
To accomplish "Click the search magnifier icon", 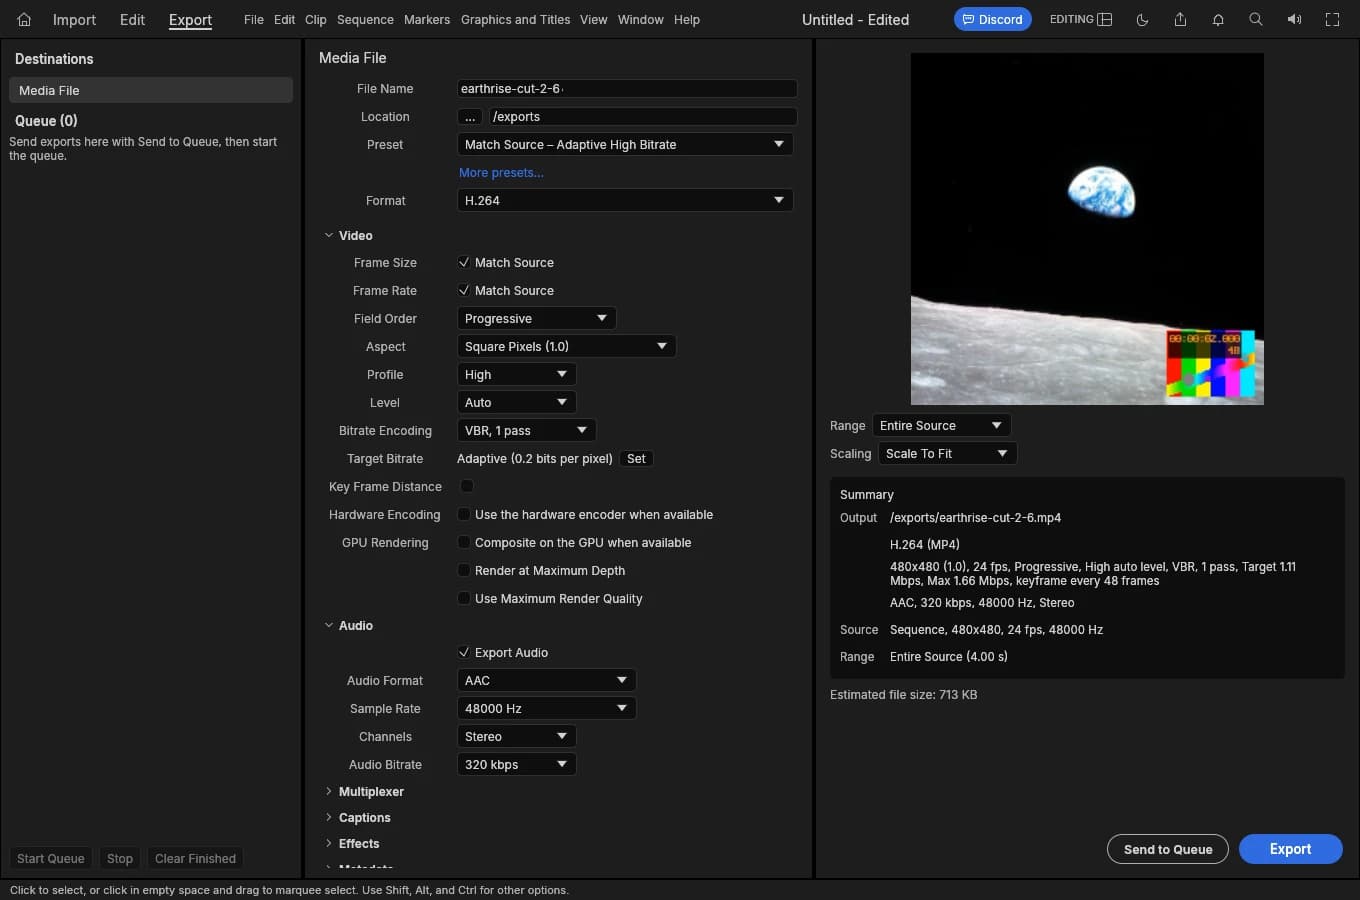I will coord(1256,19).
